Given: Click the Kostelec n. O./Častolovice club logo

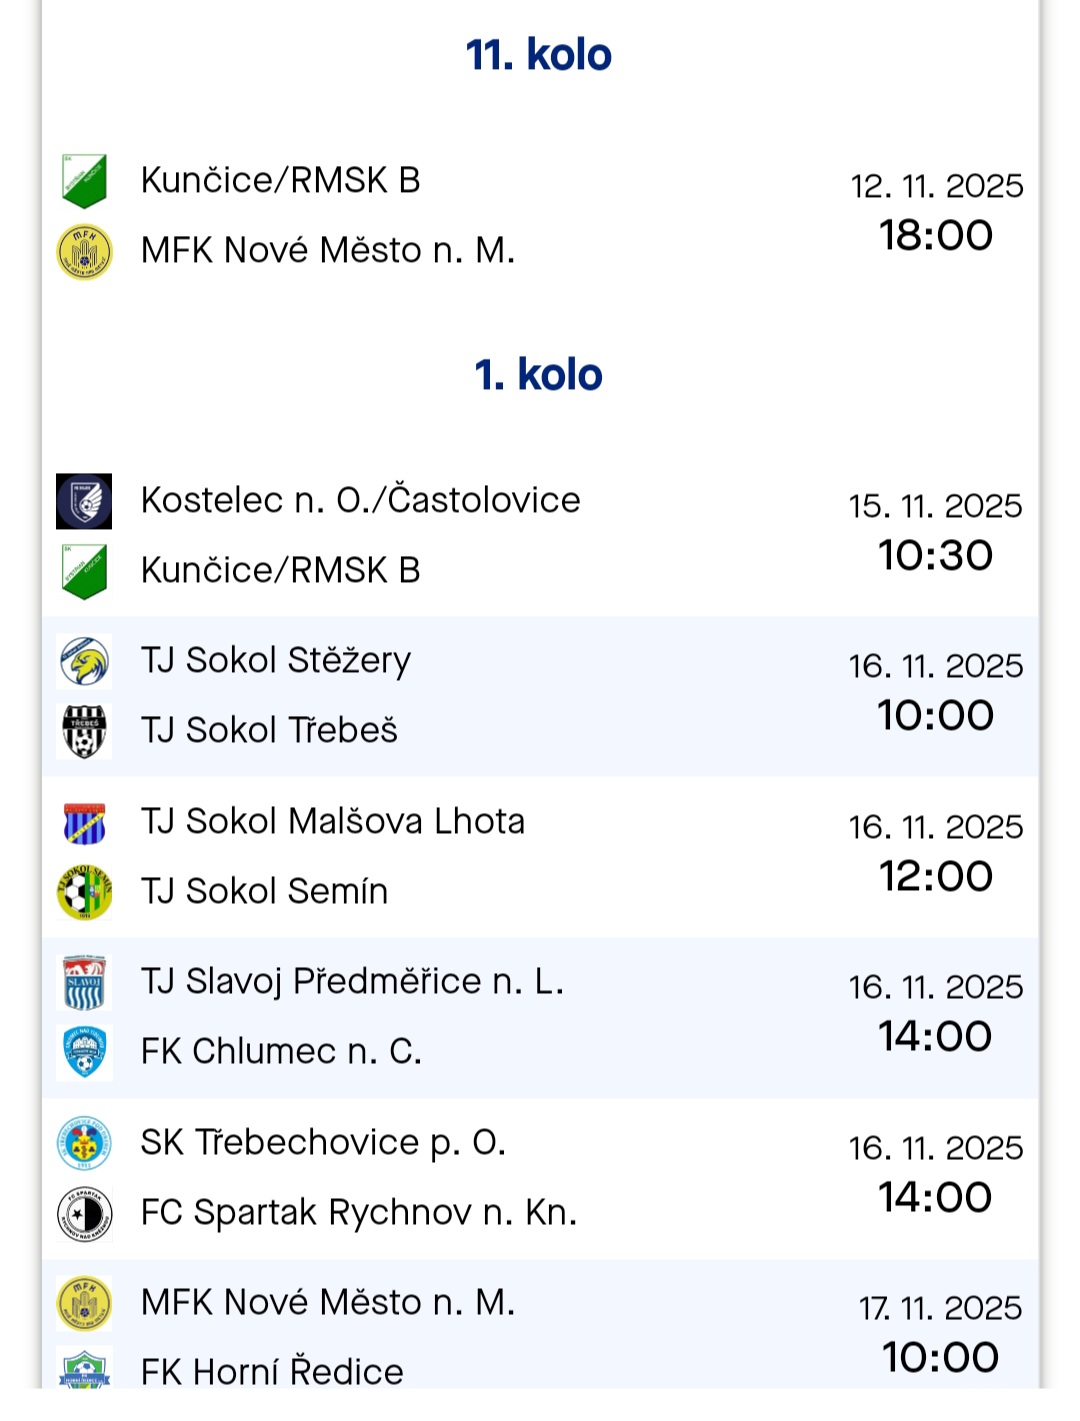Looking at the screenshot, I should [x=84, y=501].
